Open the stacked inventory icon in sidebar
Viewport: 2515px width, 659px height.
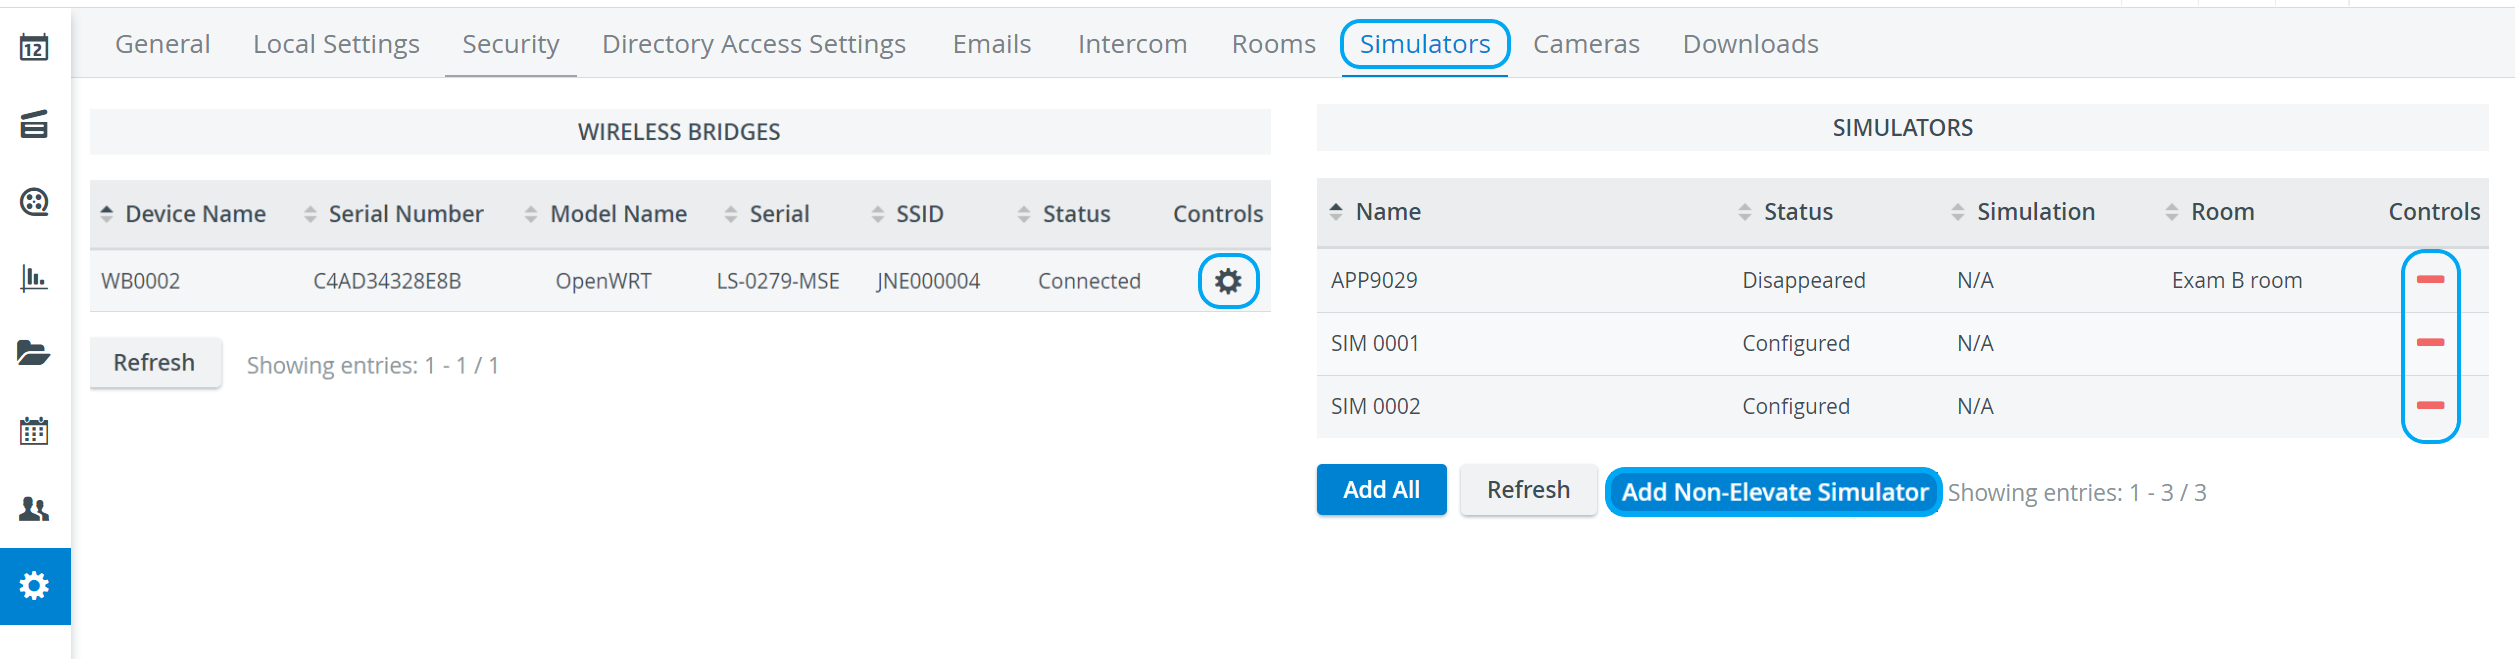34,125
